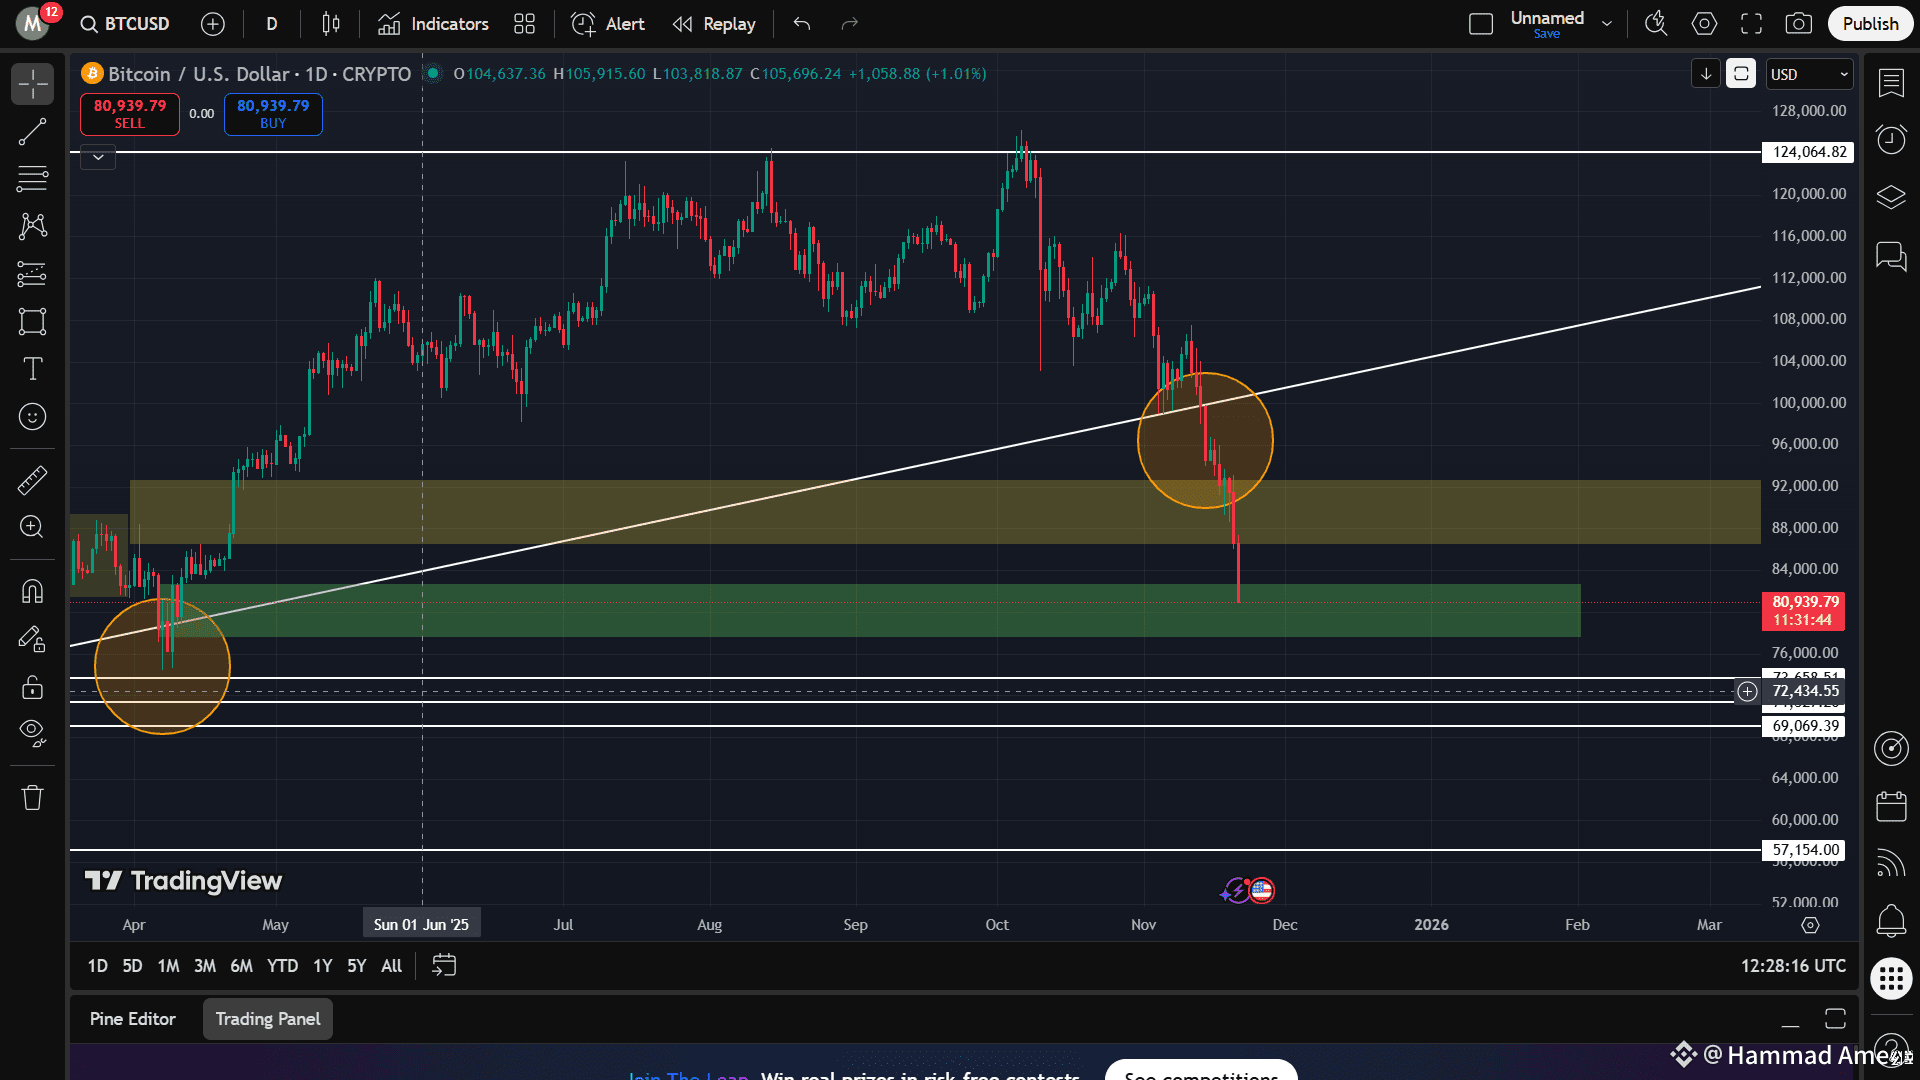Viewport: 1920px width, 1080px height.
Task: Open the alerts clock panel
Action: tap(1891, 139)
